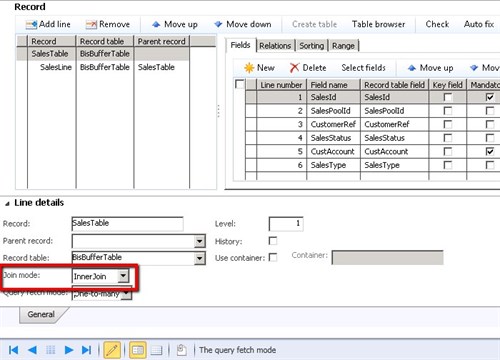The width and height of the screenshot is (500, 360).
Task: Click the New field star icon
Action: [249, 68]
